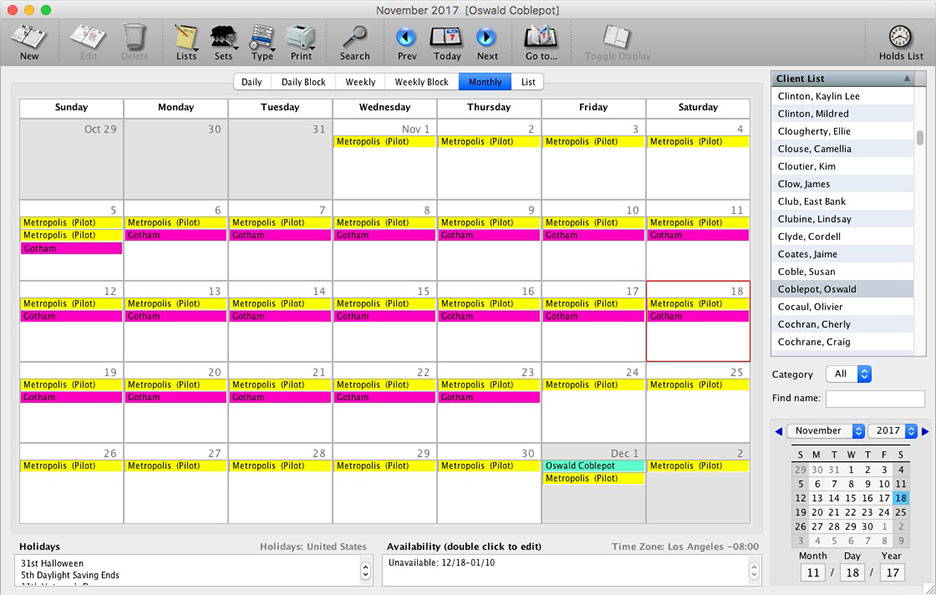Click Metropolis (Pilot) event on Nov 1
This screenshot has height=595, width=936.
click(384, 141)
